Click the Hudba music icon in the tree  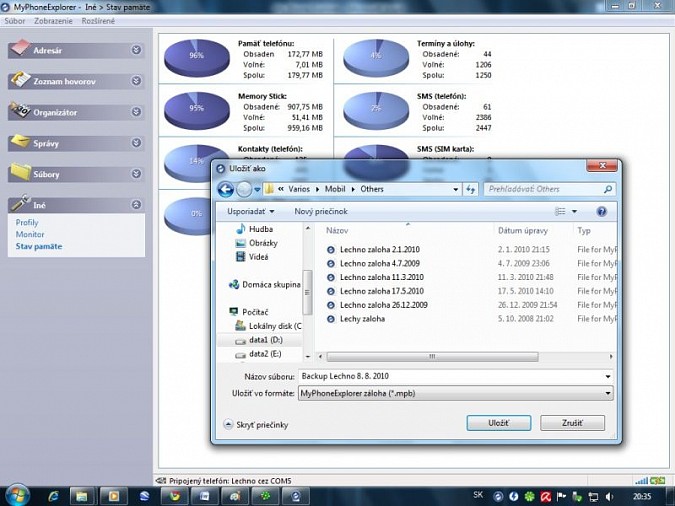tap(241, 229)
